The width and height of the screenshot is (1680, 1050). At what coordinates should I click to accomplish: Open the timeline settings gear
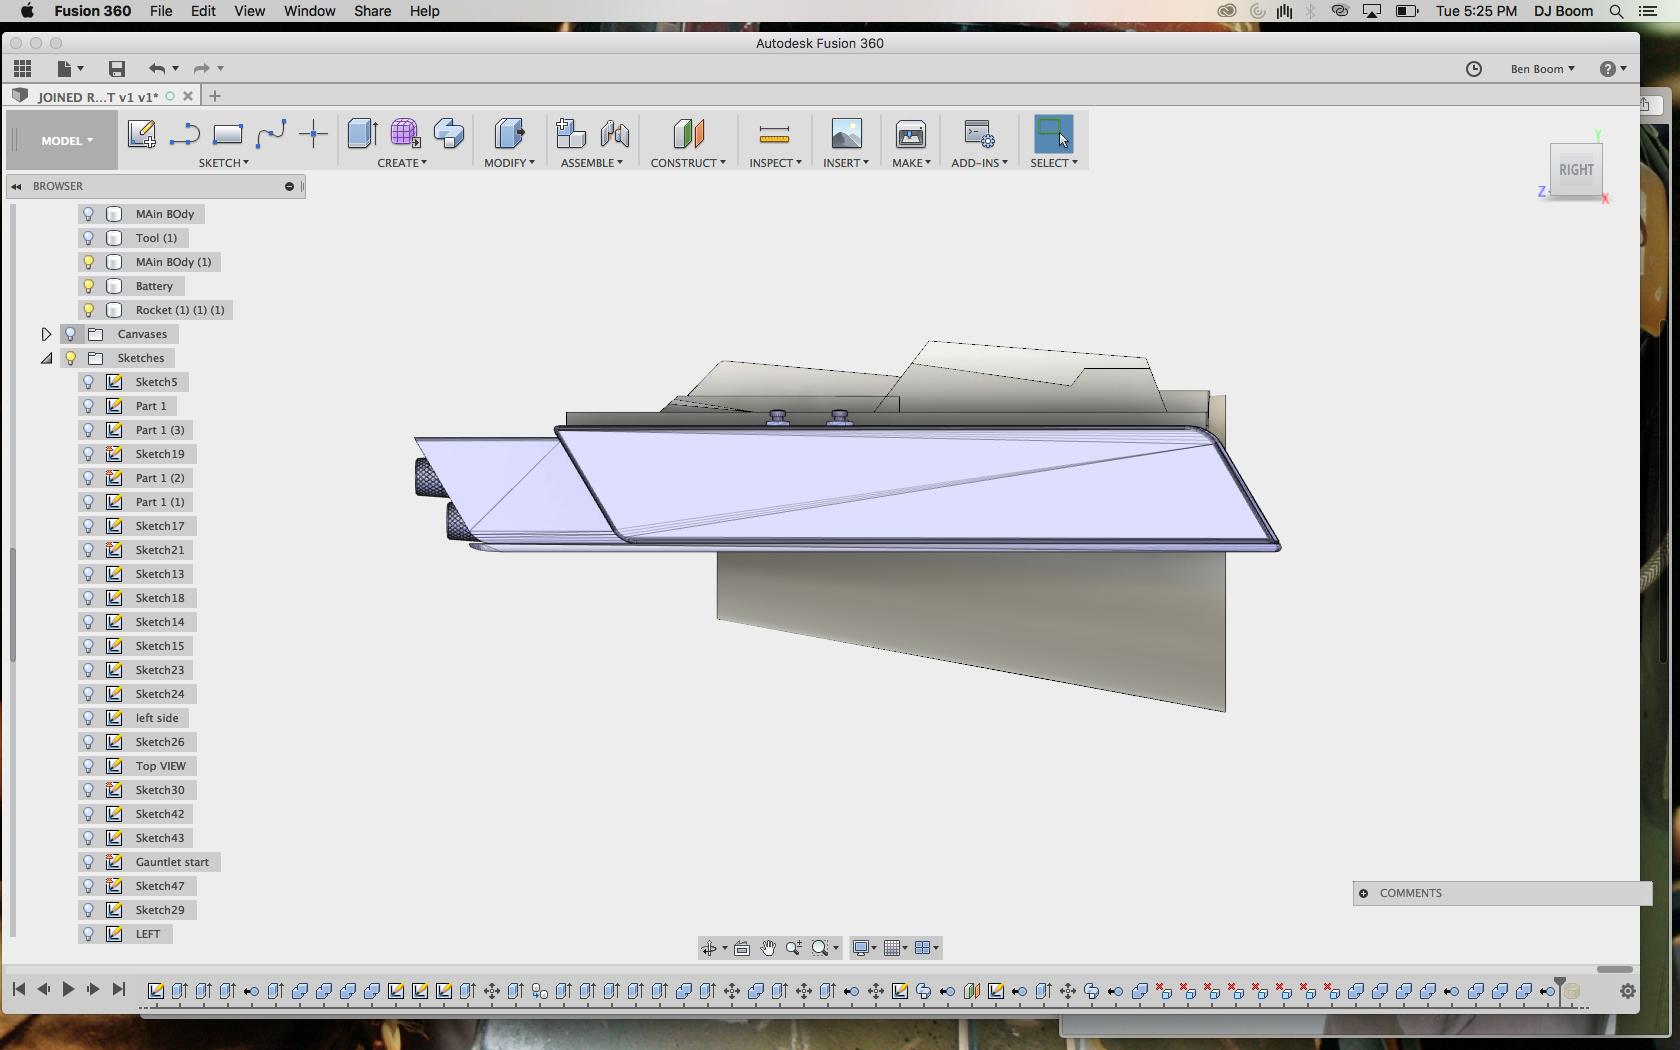pos(1628,991)
